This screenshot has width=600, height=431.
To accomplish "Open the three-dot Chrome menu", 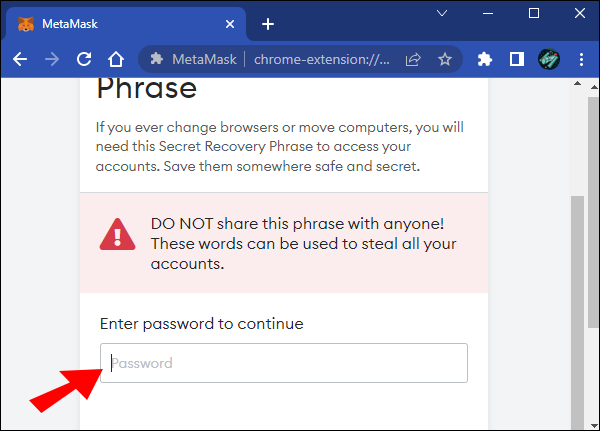I will tap(580, 59).
